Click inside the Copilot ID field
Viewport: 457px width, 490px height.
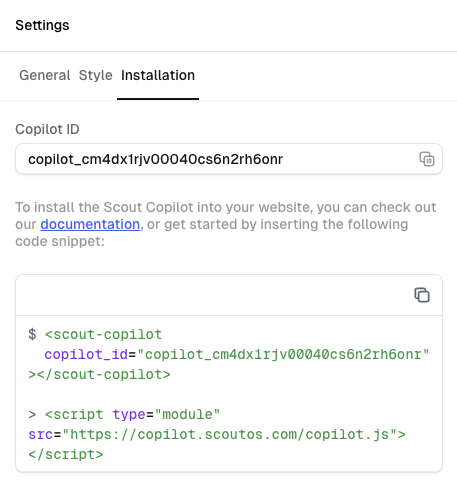coord(229,159)
